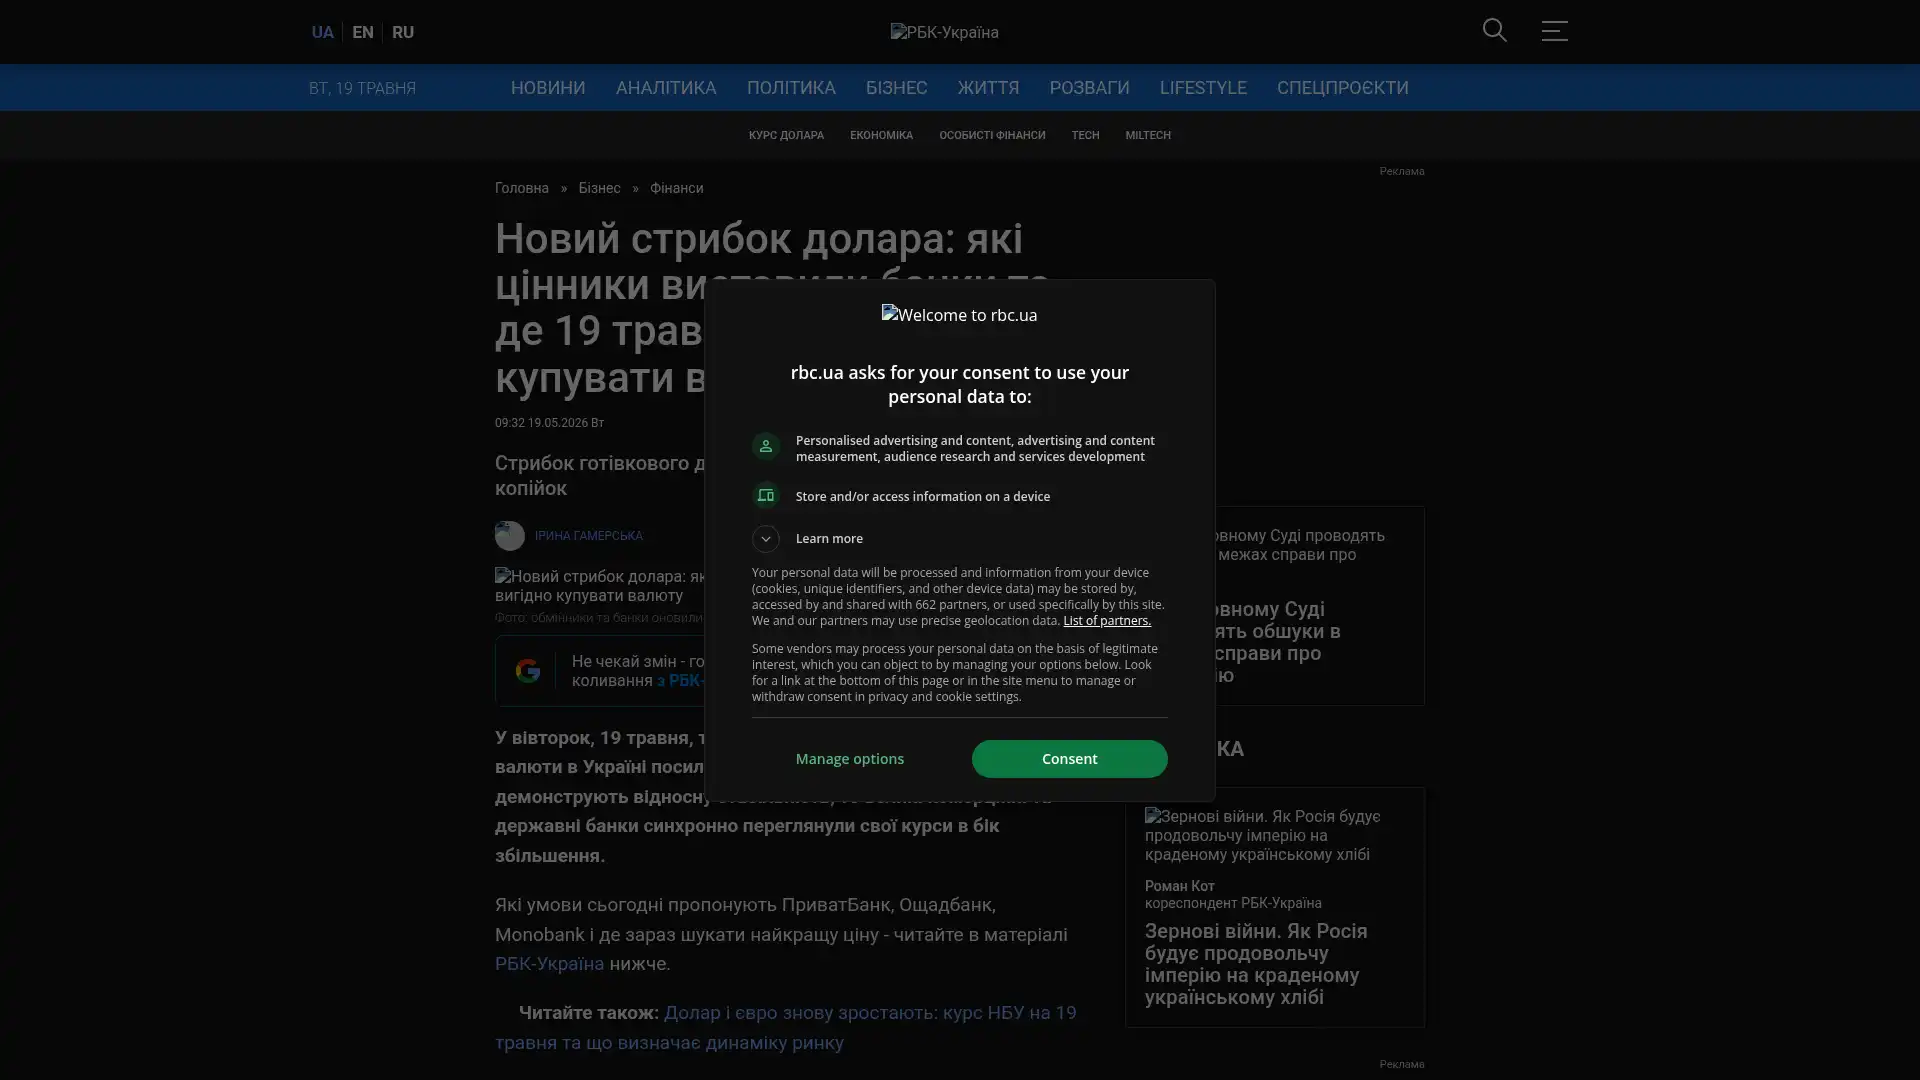This screenshot has width=1920, height=1080.
Task: Click the personalised advertising person icon
Action: pos(766,447)
